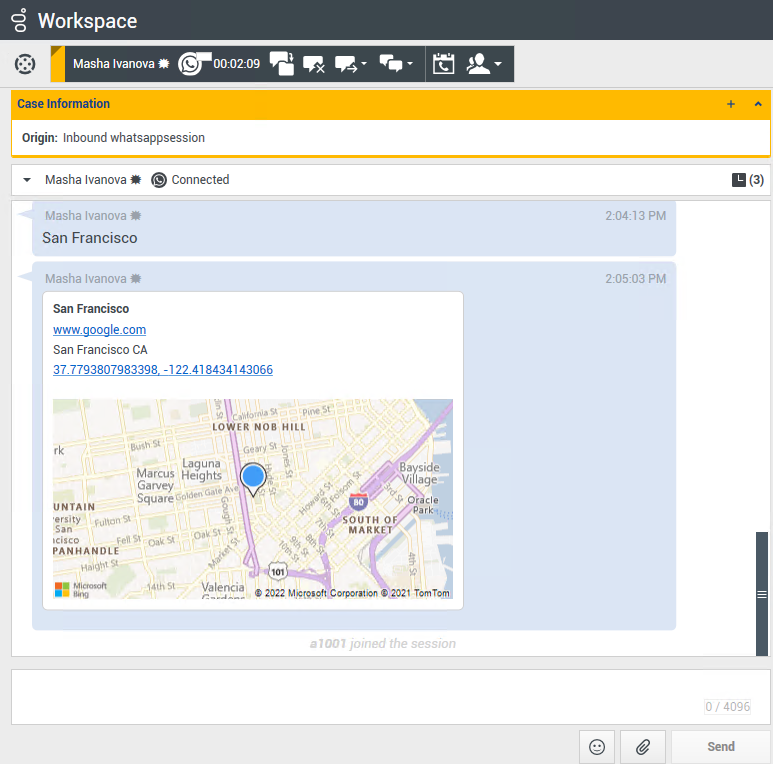This screenshot has height=764, width=773.
Task: Attach a file with paperclip icon
Action: tap(643, 746)
